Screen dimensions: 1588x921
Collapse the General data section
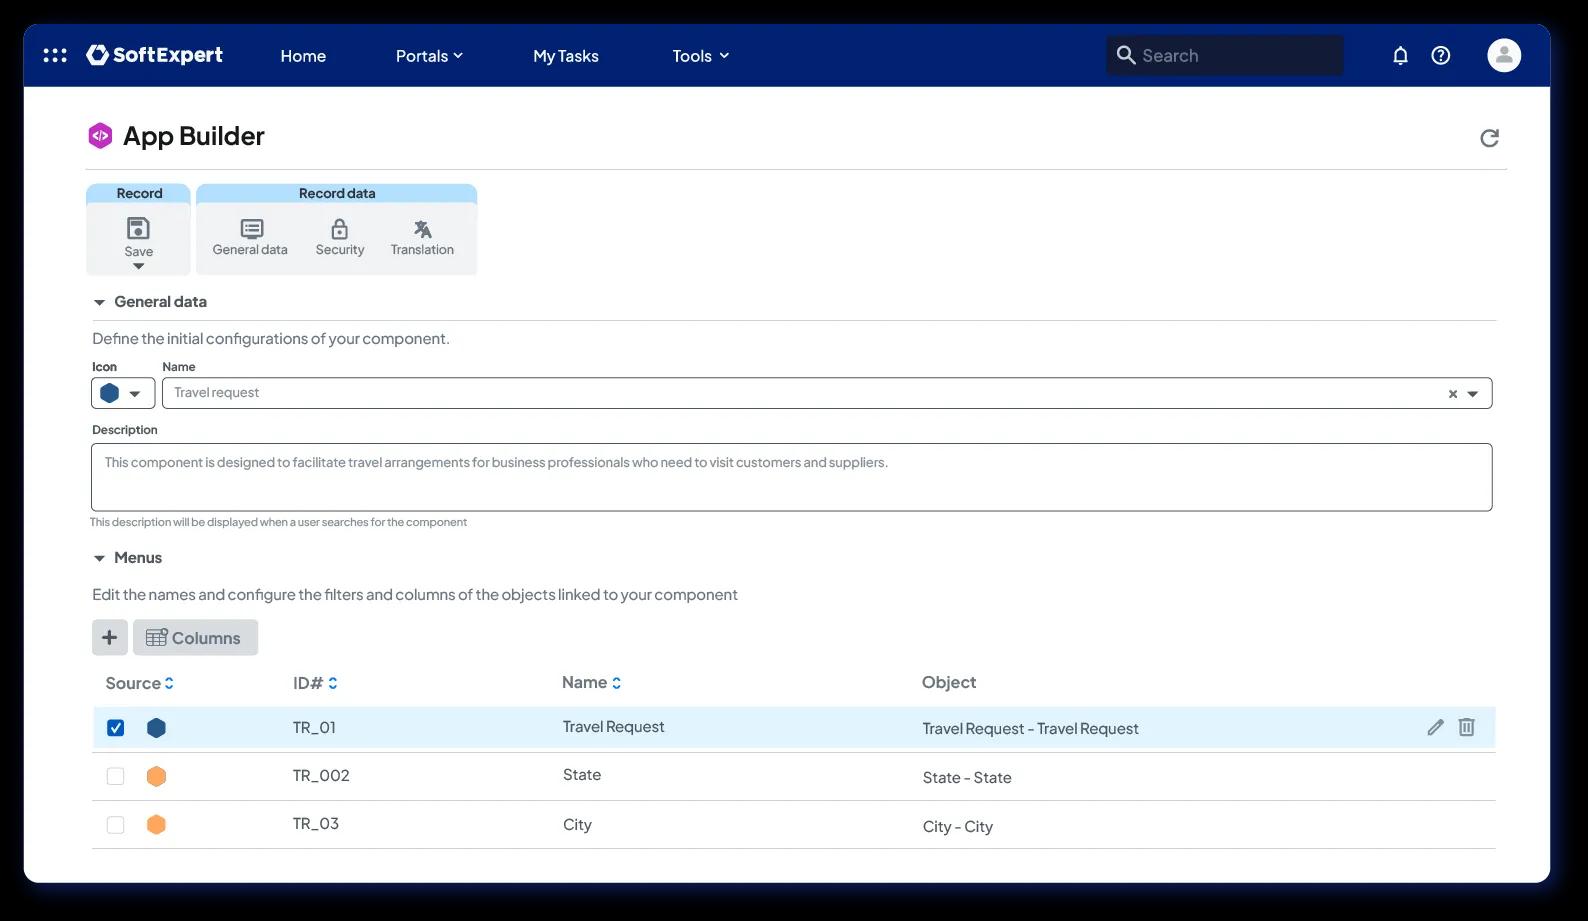[x=99, y=302]
